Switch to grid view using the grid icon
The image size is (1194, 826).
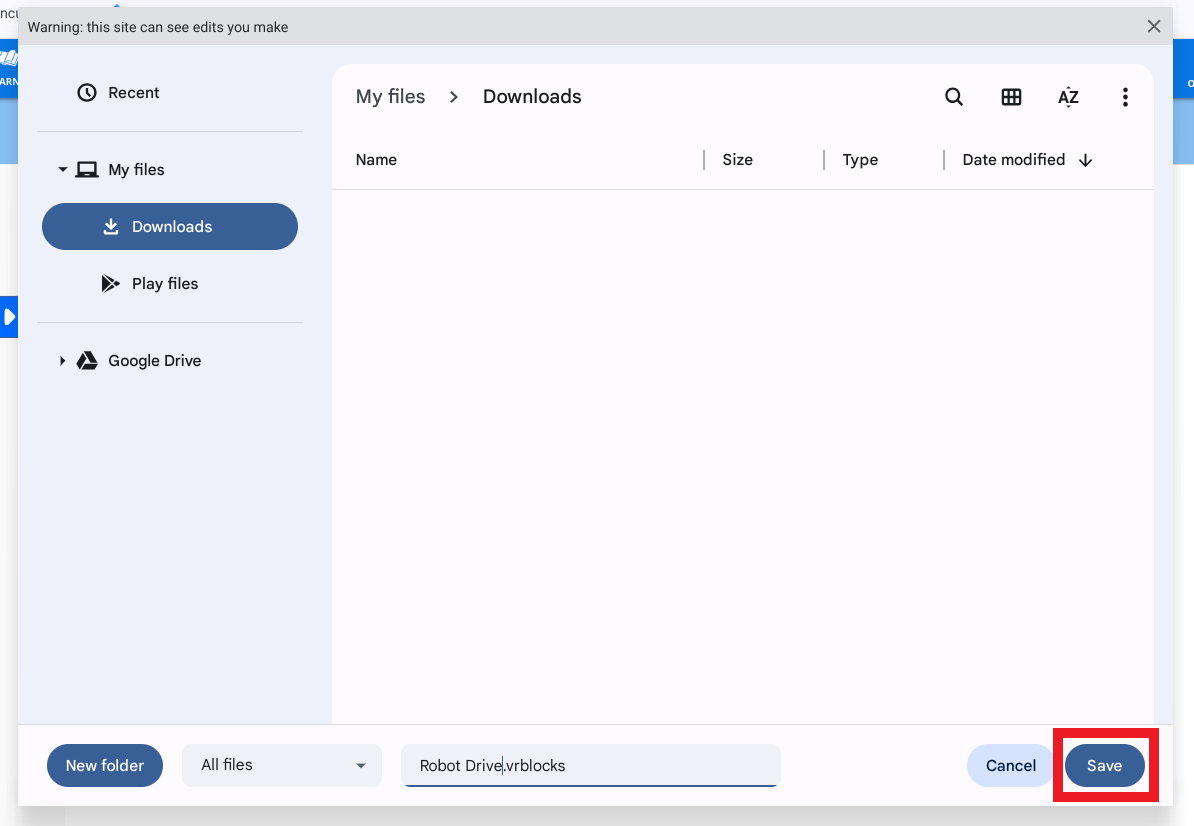[1011, 96]
